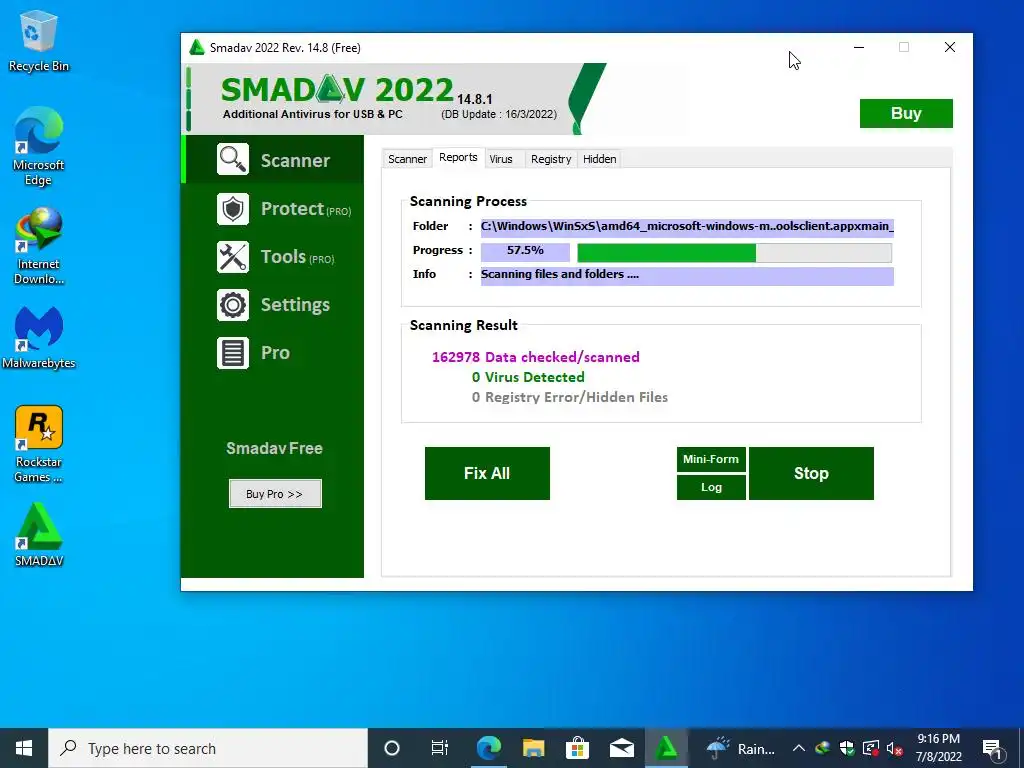Open the scan Log button
1024x768 pixels.
711,487
